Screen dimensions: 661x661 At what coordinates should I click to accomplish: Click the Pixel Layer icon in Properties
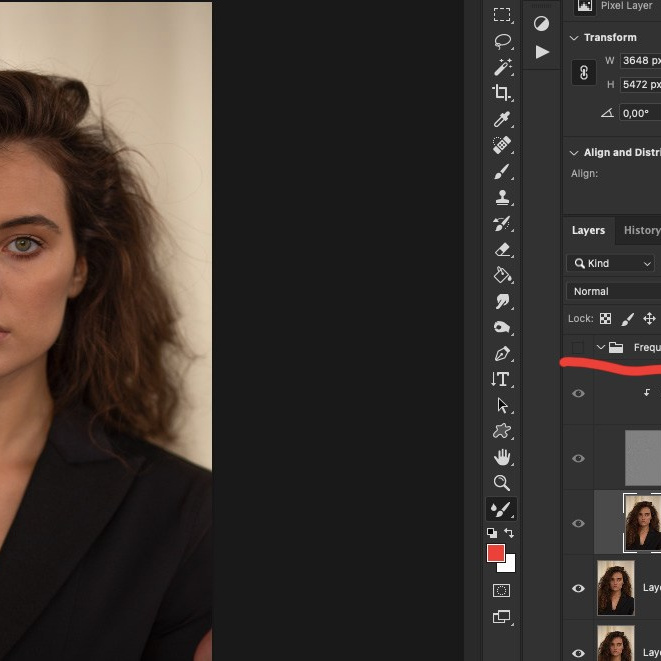tap(585, 6)
